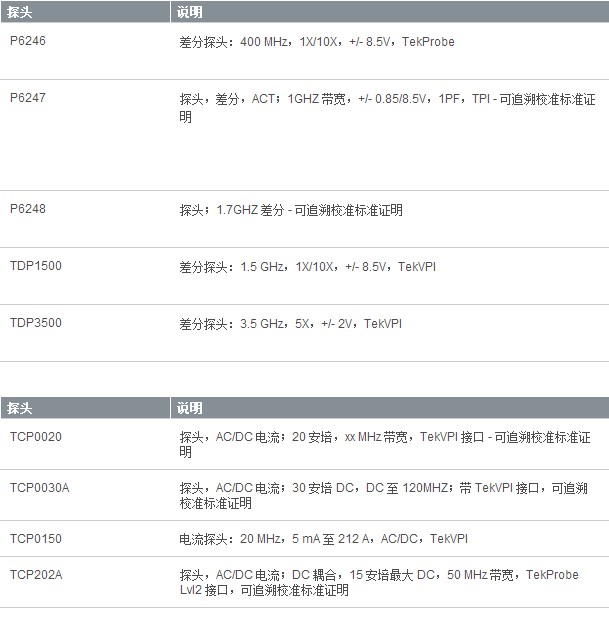Open the TCP202A probe entry
Screen dimensions: 609x627
pos(36,575)
